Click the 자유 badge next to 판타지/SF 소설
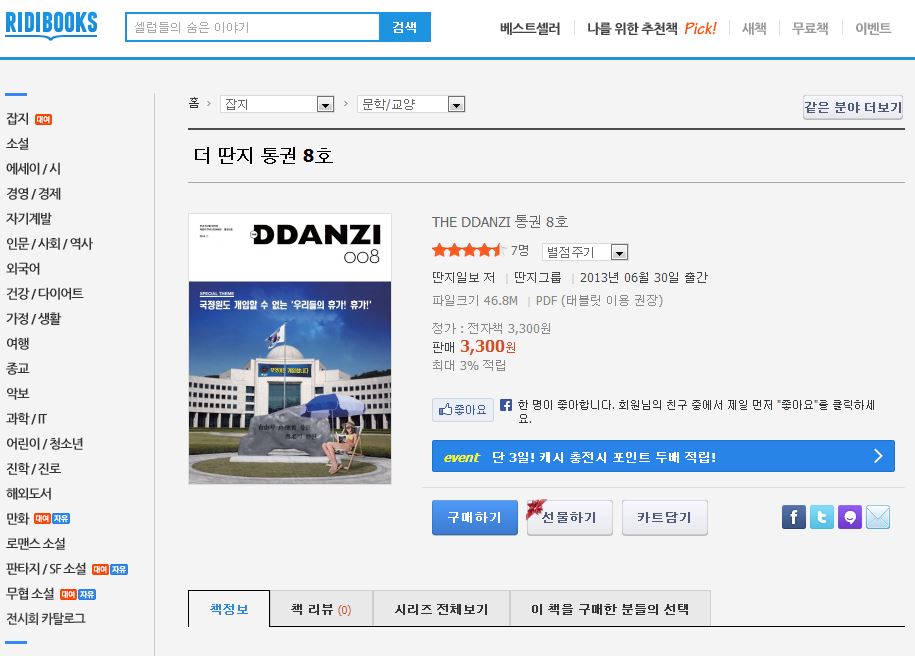Viewport: 915px width, 656px height. pos(119,569)
